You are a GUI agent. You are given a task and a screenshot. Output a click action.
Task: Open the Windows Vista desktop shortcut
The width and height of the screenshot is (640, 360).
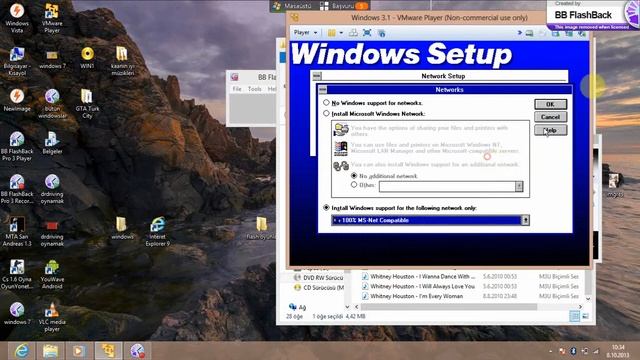click(x=17, y=18)
